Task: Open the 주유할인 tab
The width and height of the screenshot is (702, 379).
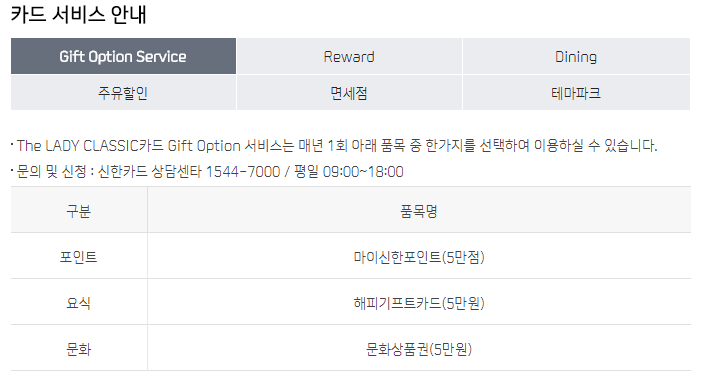Action: pos(123,93)
